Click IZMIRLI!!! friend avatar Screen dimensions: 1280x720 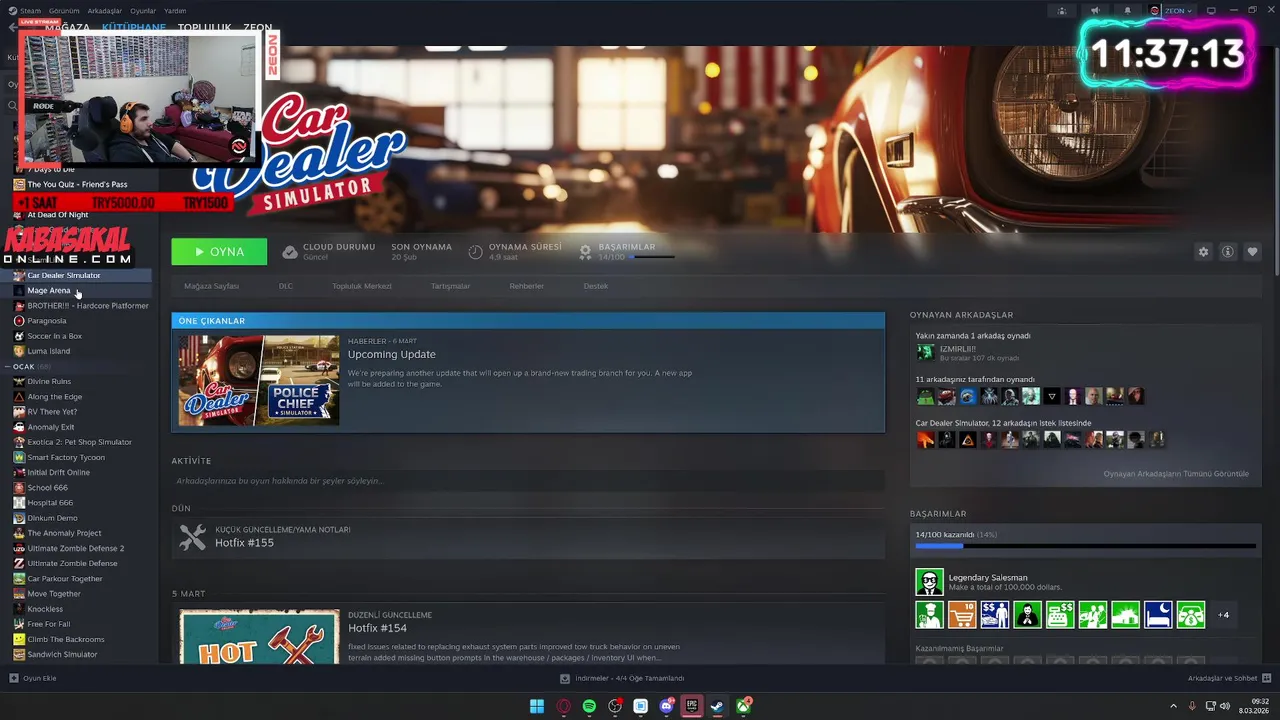click(x=925, y=352)
